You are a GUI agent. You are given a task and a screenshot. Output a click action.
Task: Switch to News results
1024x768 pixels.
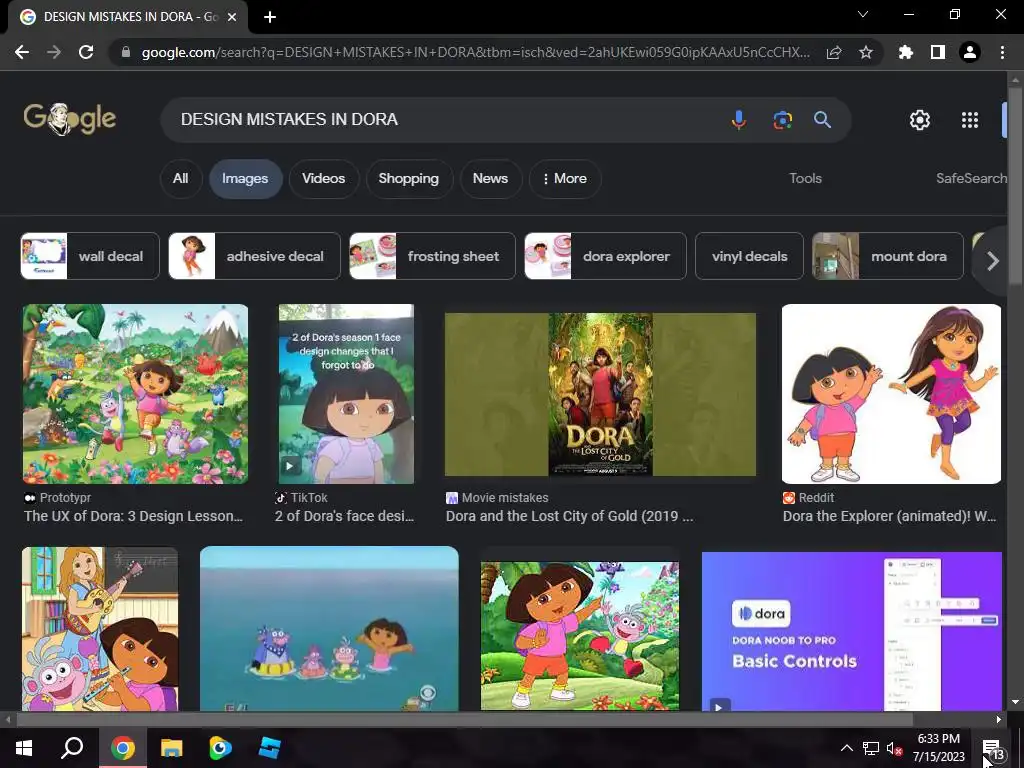tap(490, 178)
